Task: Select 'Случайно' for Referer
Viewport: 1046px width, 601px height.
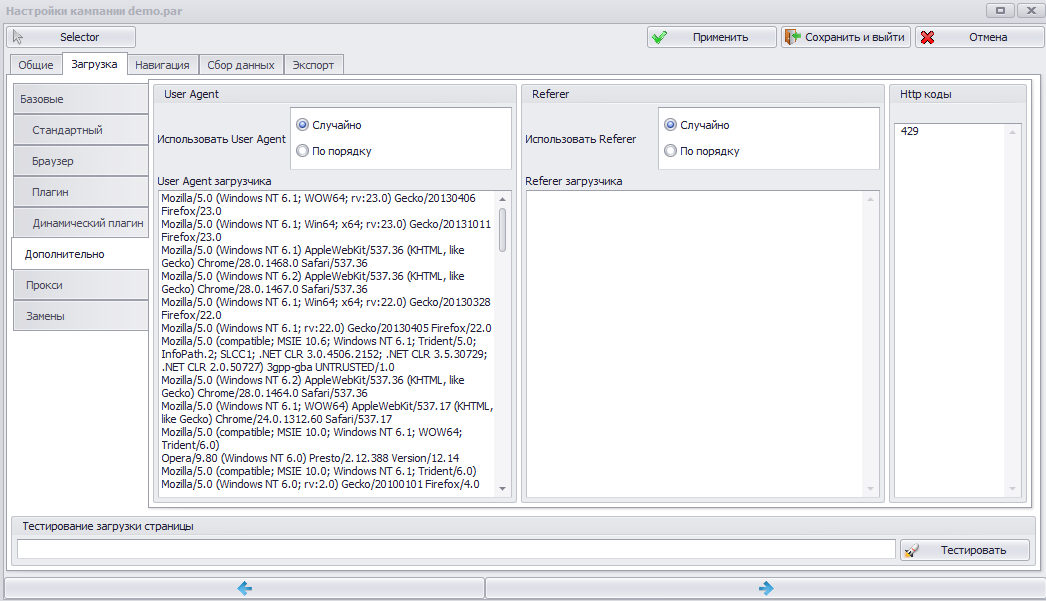Action: coord(670,125)
